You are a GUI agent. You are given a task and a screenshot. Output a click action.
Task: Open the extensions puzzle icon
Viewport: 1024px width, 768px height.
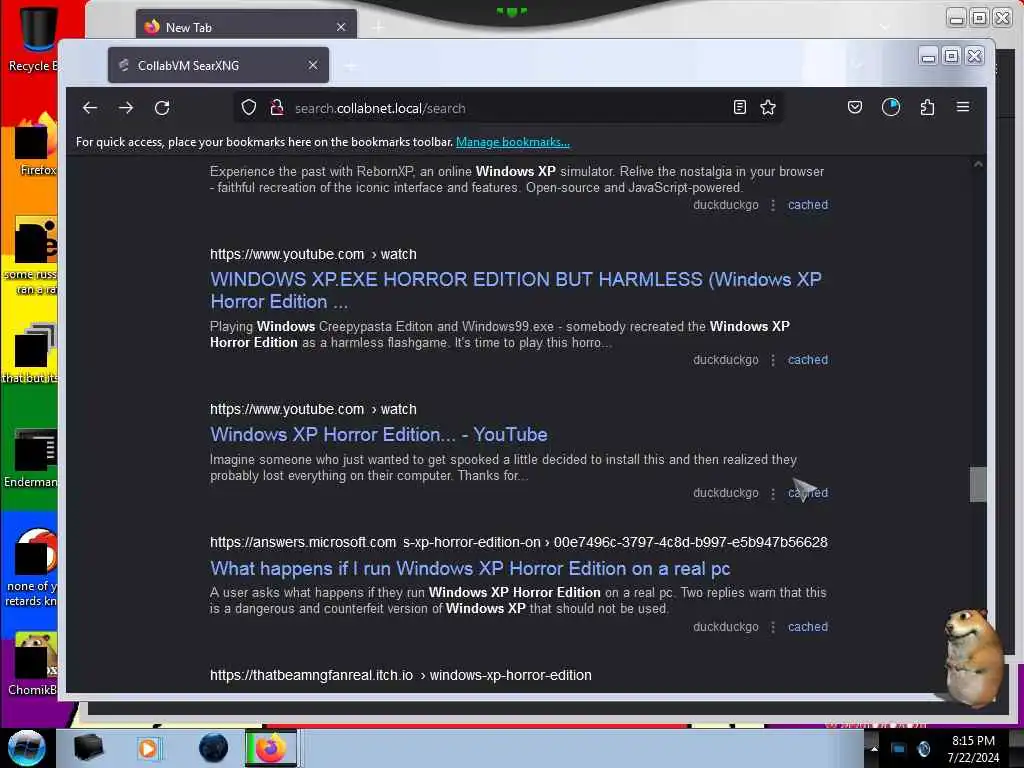pos(927,107)
